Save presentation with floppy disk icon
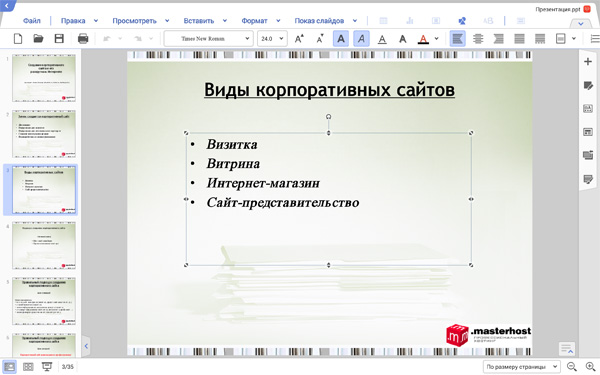 point(59,39)
